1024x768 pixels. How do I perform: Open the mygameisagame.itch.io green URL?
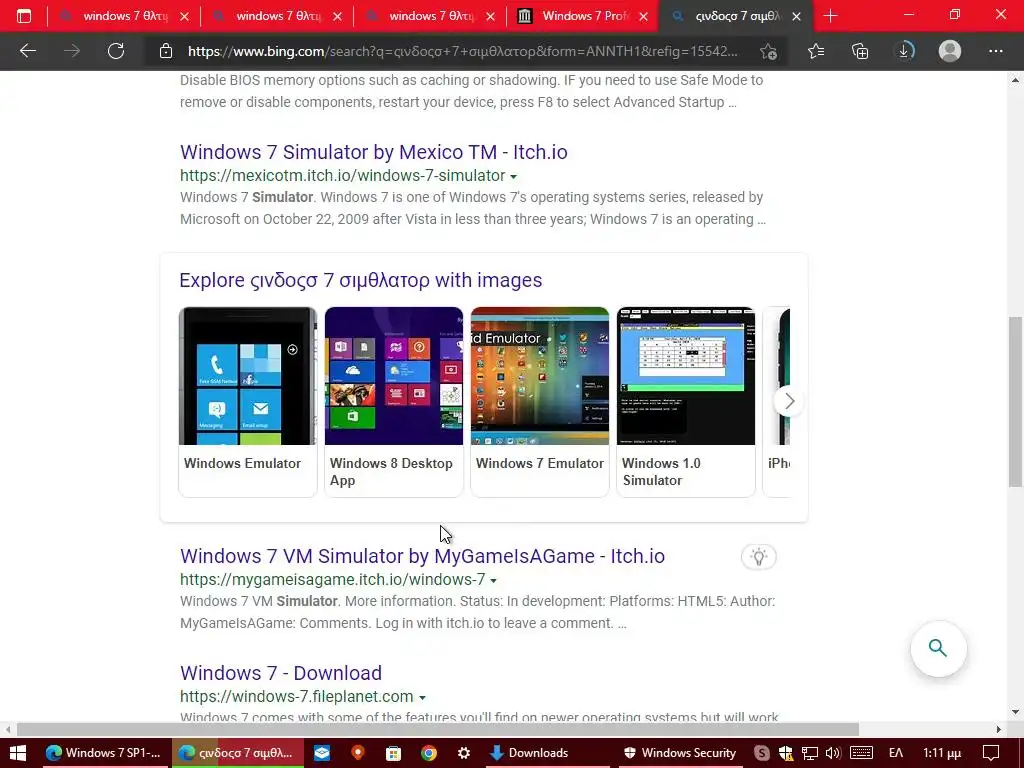[332, 580]
